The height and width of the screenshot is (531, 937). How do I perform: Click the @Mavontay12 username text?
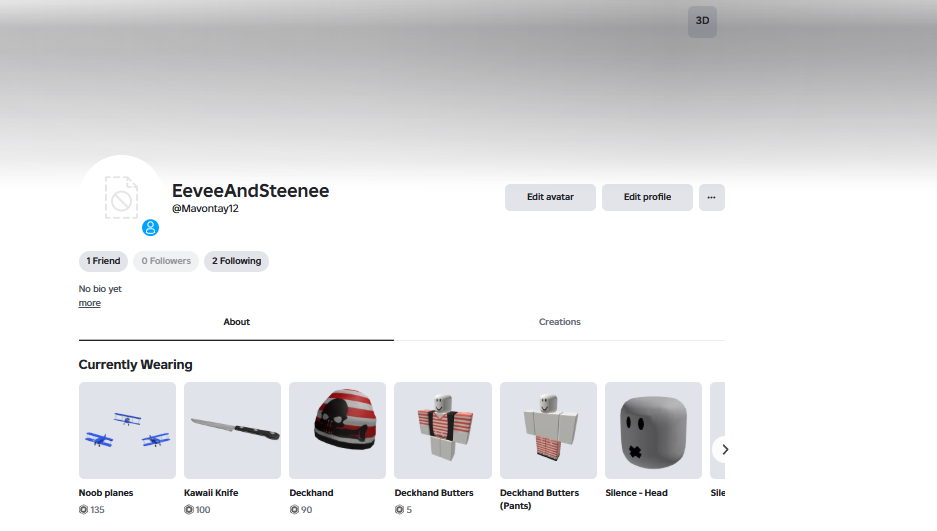click(x=205, y=208)
